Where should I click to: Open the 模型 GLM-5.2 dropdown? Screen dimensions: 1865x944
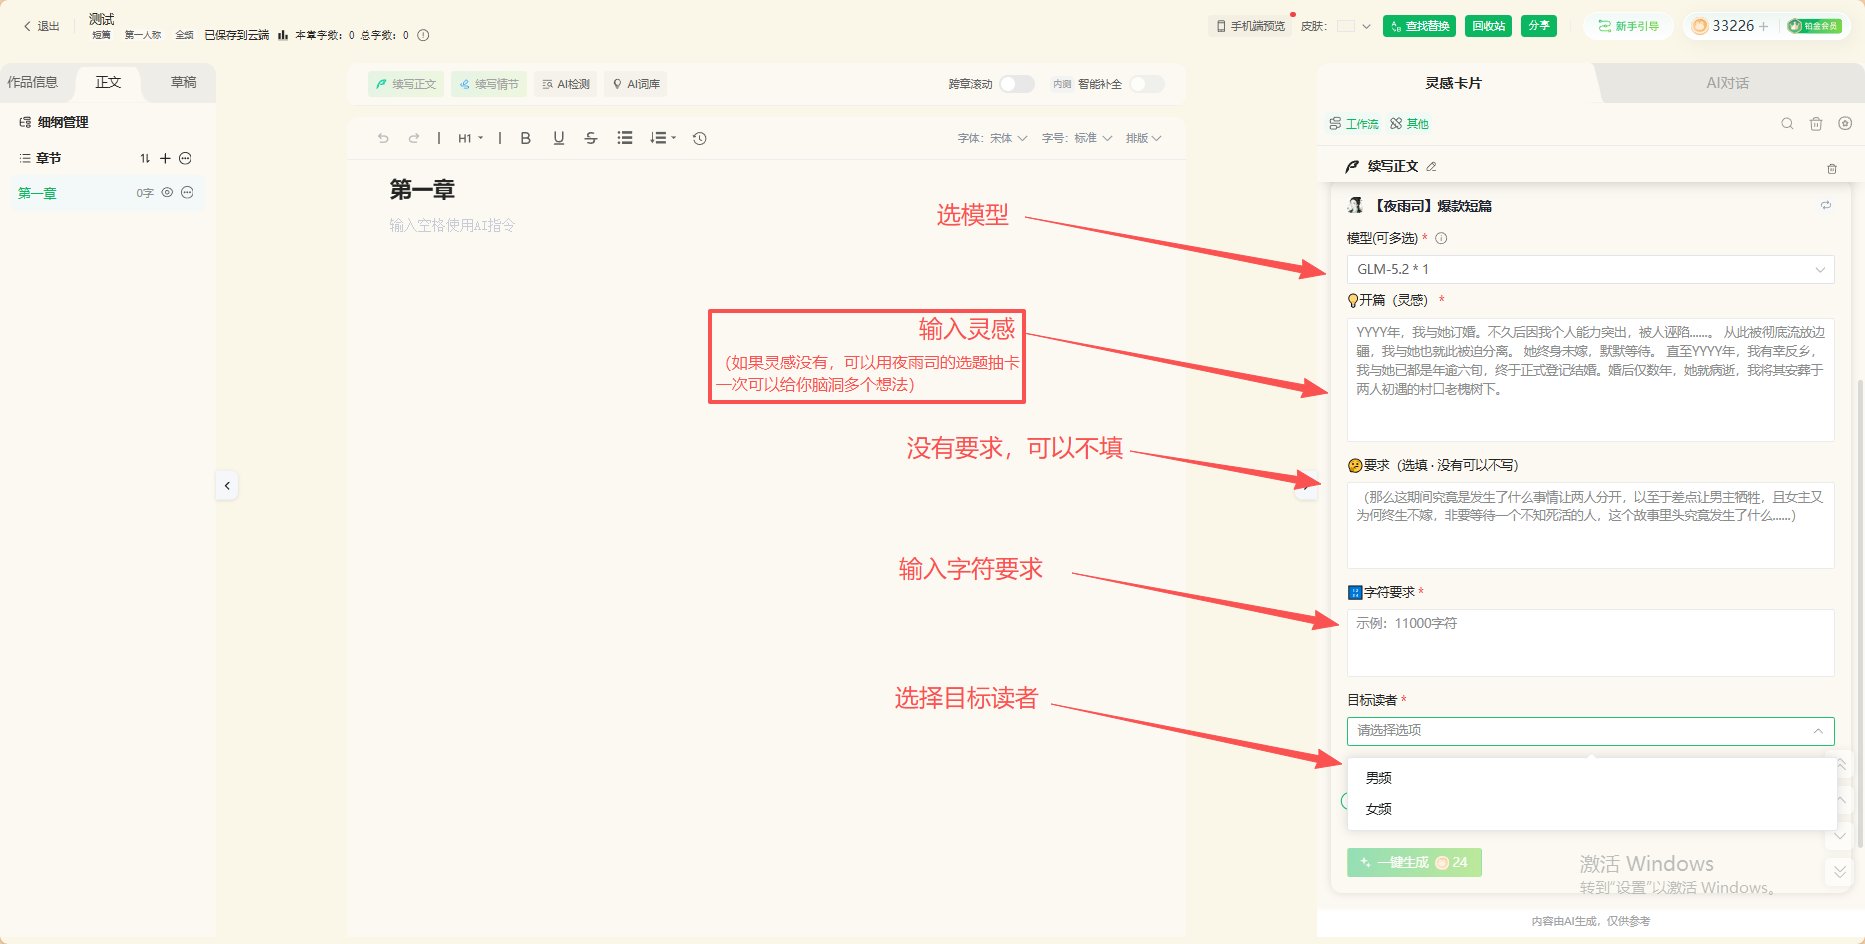[1590, 269]
